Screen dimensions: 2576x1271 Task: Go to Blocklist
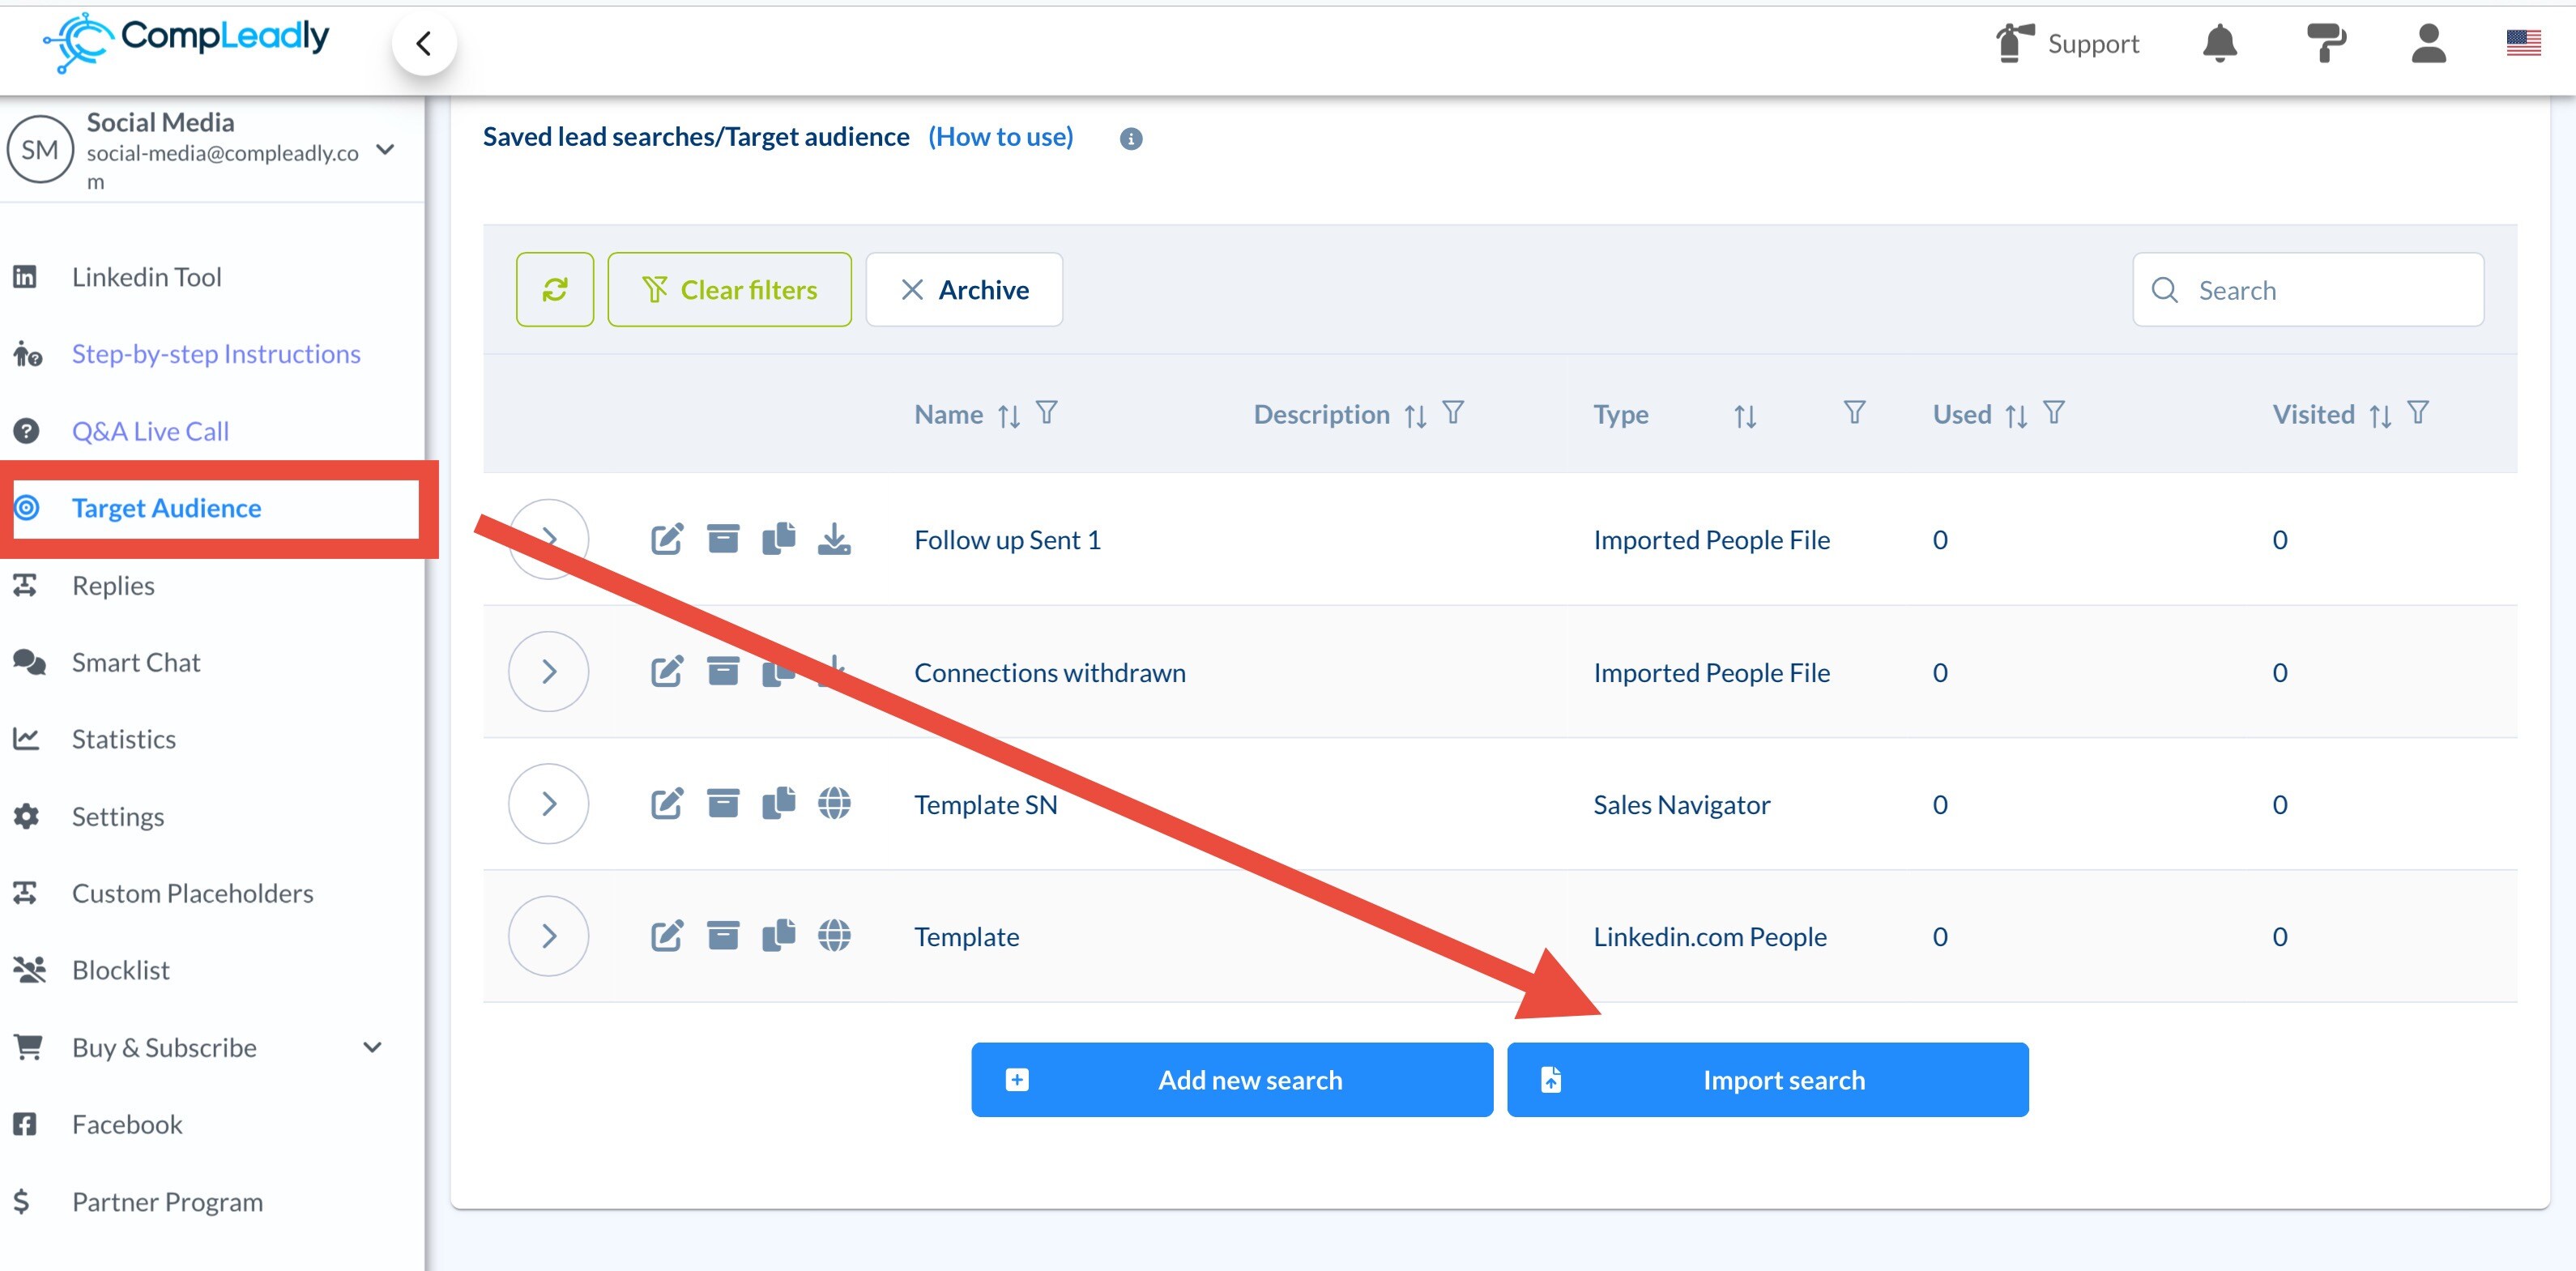pos(121,970)
